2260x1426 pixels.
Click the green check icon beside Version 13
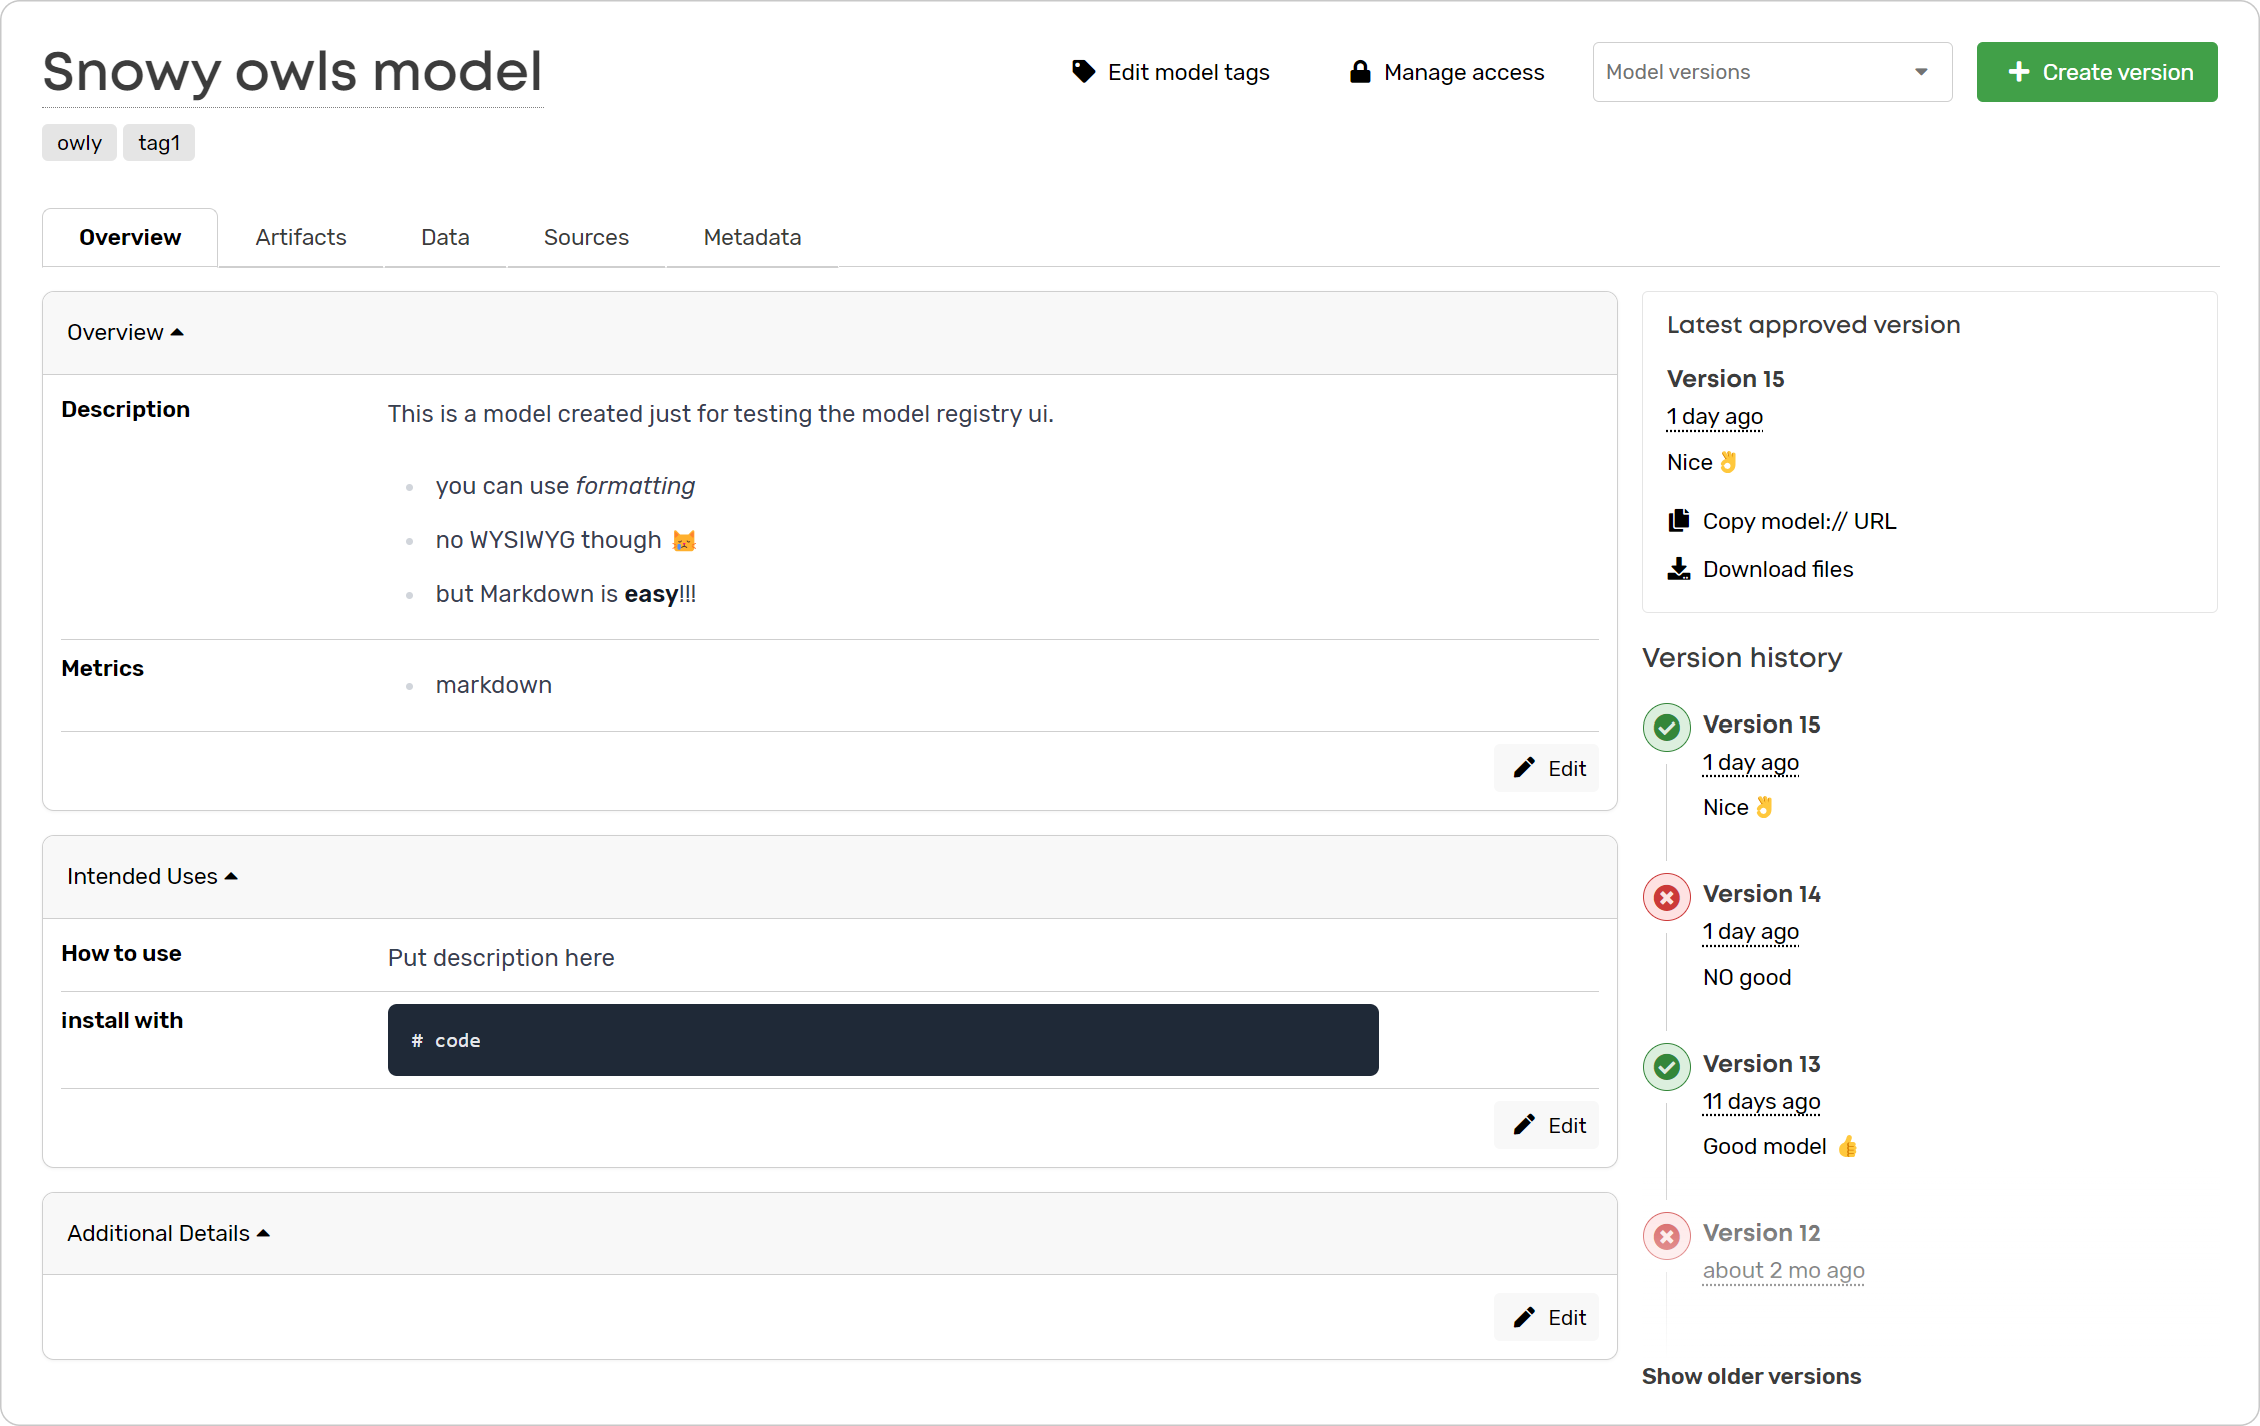click(x=1666, y=1067)
